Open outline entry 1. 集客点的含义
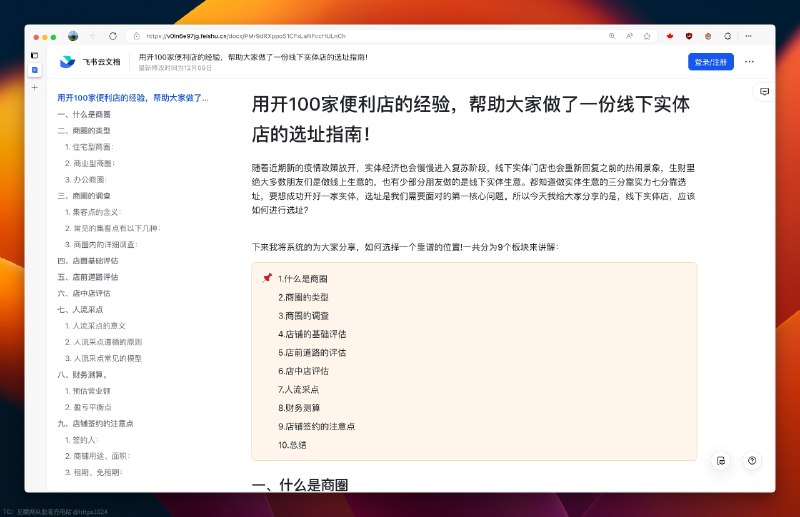800x517 pixels. pos(93,212)
